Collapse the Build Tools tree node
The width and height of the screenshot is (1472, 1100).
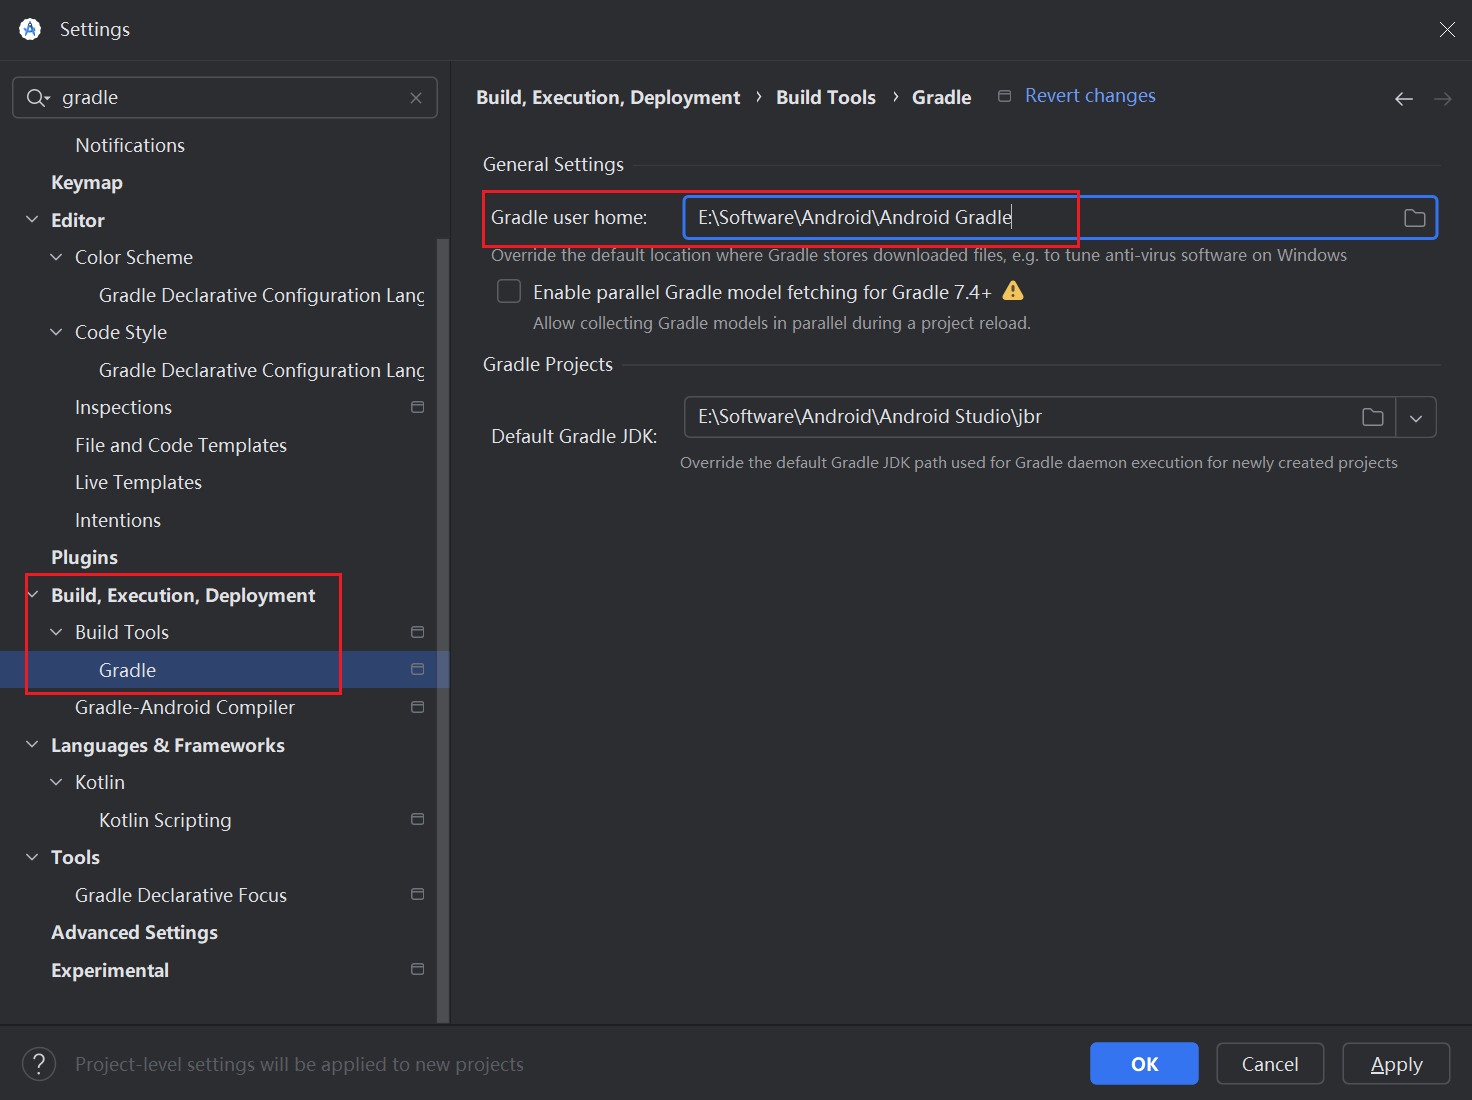tap(56, 632)
